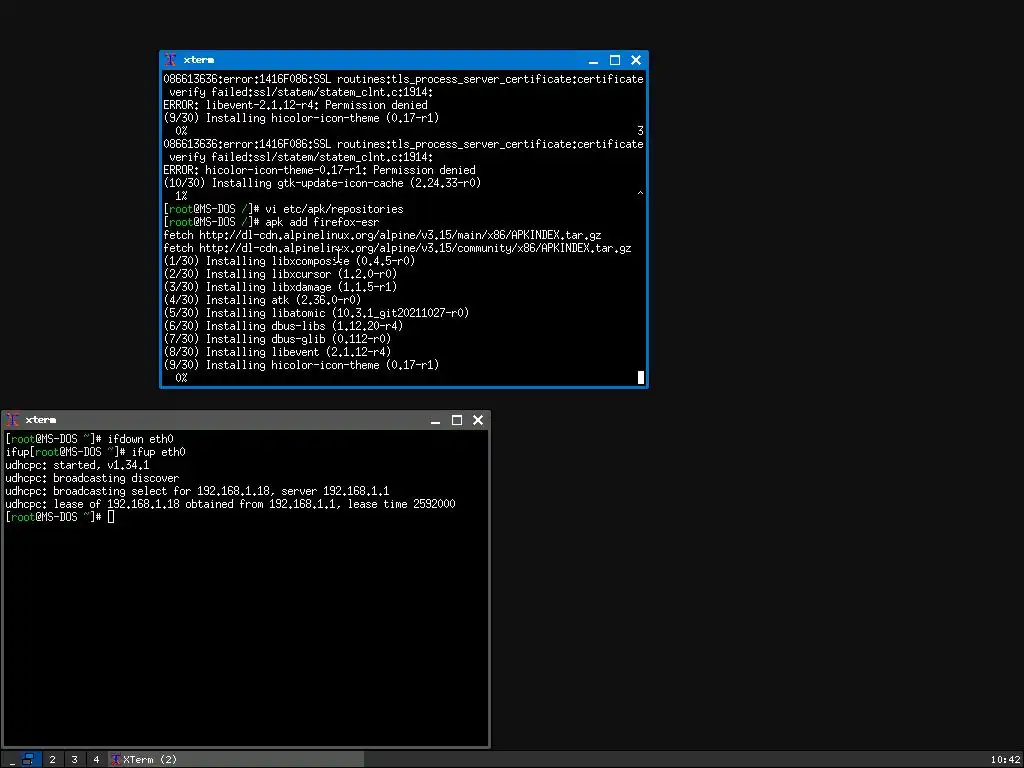Screen dimensions: 1024x768
Task: Click the 'broadcasting select for 192.168.1.18' line
Action: [197, 491]
